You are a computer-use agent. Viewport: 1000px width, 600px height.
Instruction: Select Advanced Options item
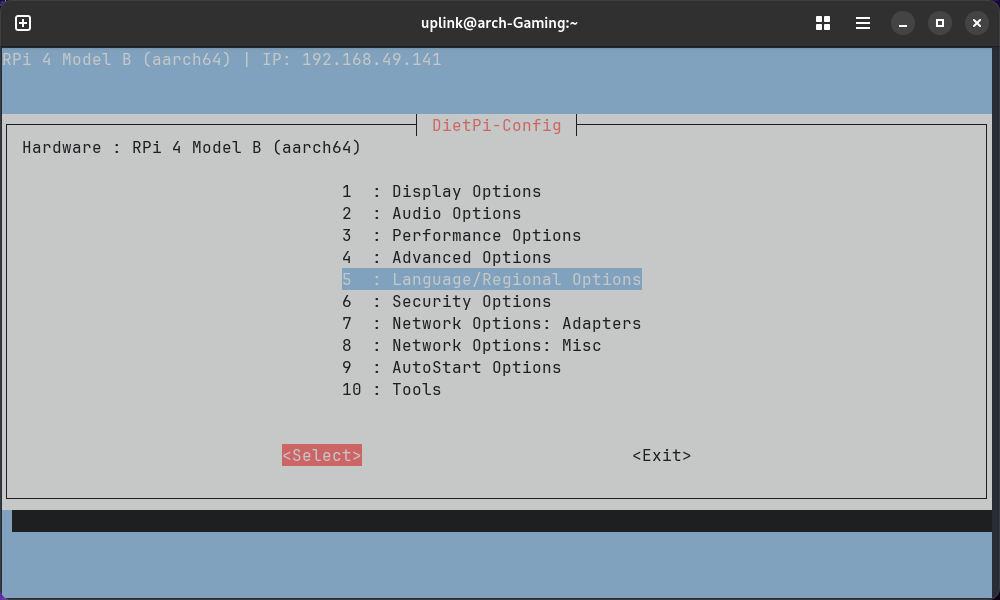click(x=470, y=258)
